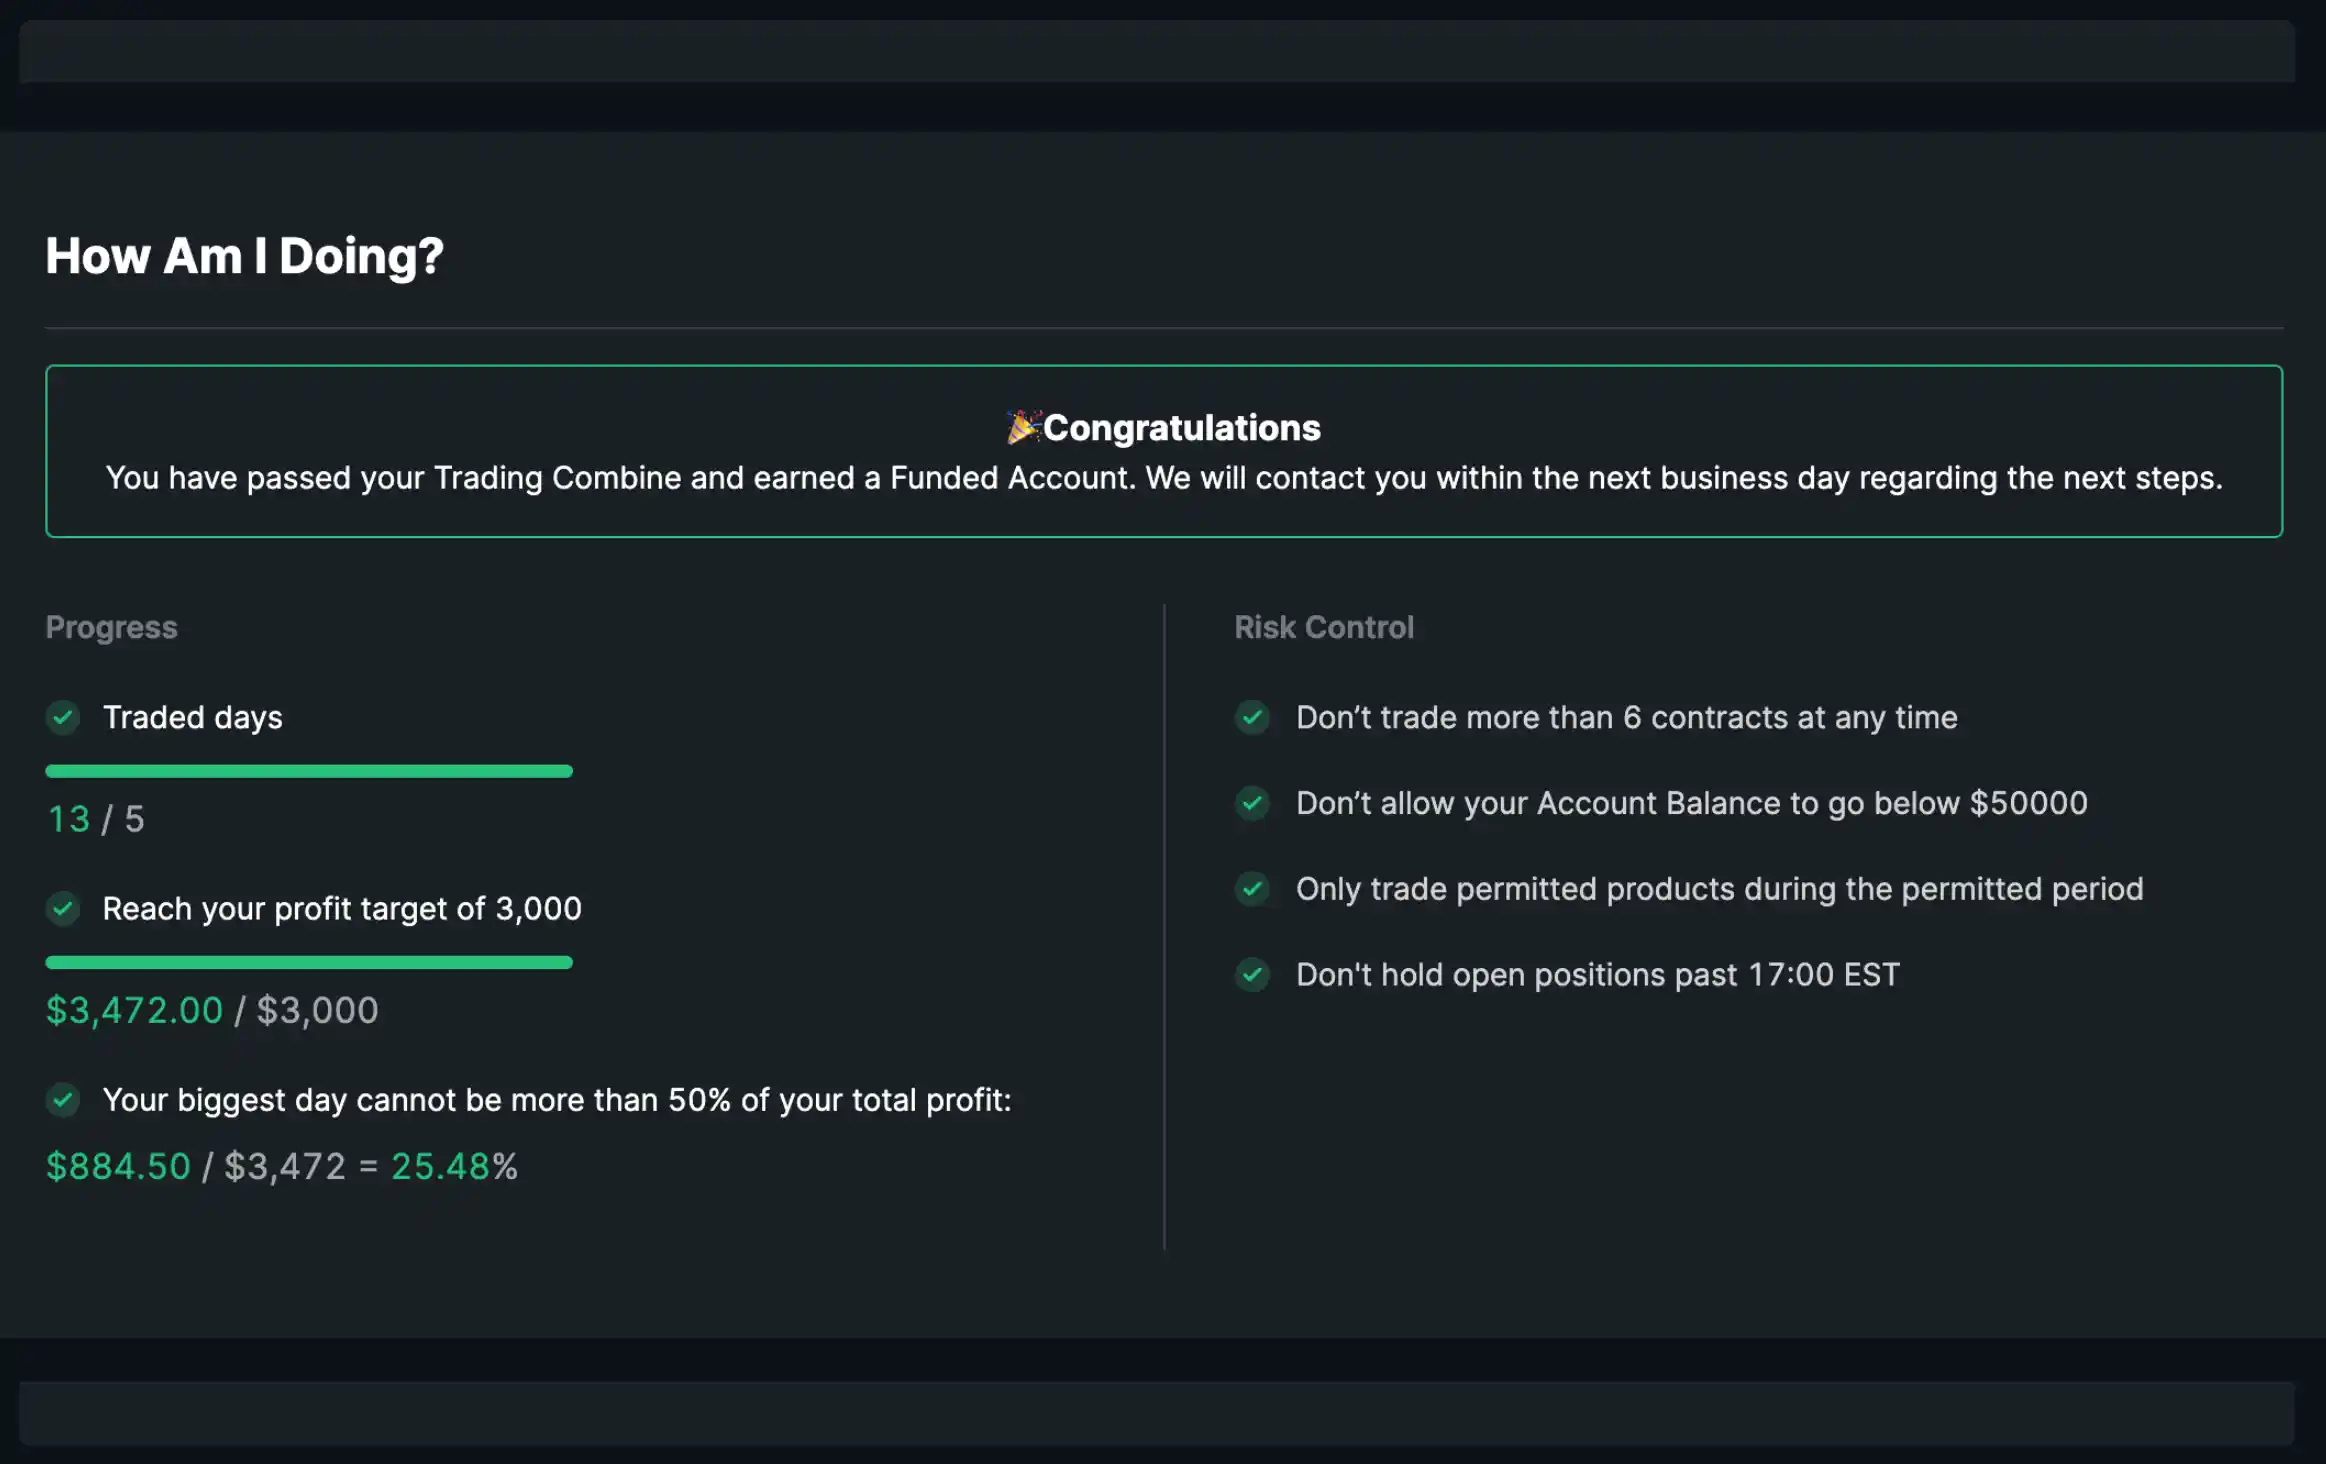Viewport: 2326px width, 1464px height.
Task: Click the Congratulations banner message
Action: (1163, 478)
